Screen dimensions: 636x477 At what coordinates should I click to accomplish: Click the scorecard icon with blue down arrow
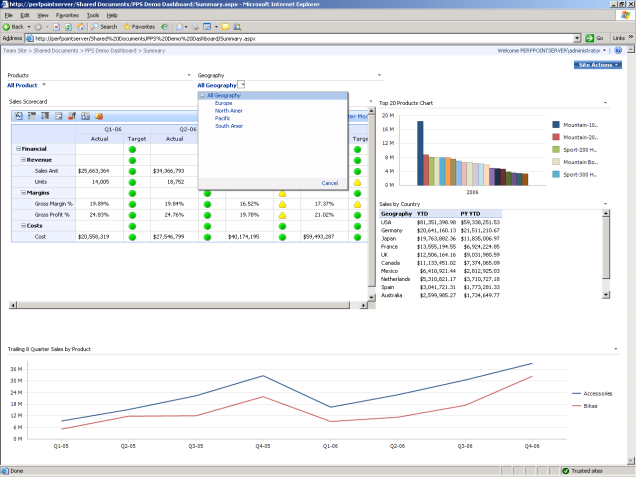click(x=45, y=116)
